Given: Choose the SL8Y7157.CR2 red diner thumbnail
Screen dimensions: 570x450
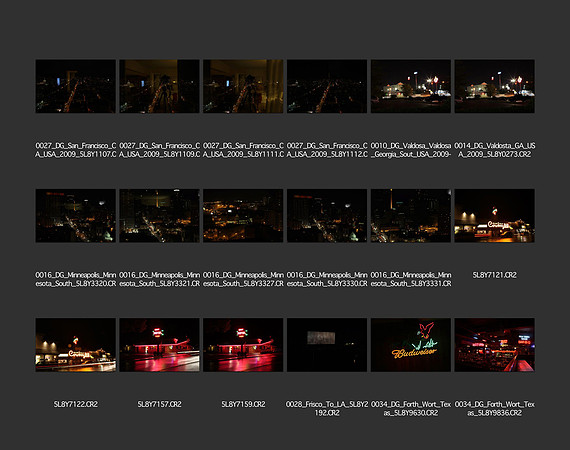Looking at the screenshot, I should [159, 345].
